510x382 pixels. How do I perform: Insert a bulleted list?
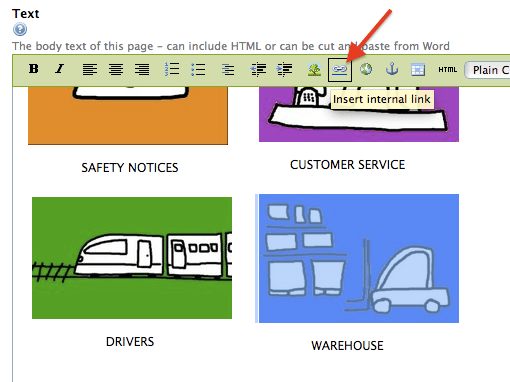tap(198, 69)
